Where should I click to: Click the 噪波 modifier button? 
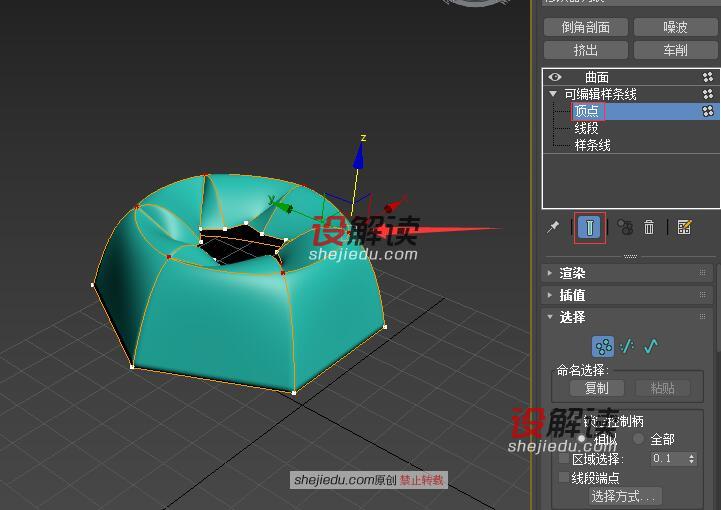(675, 27)
